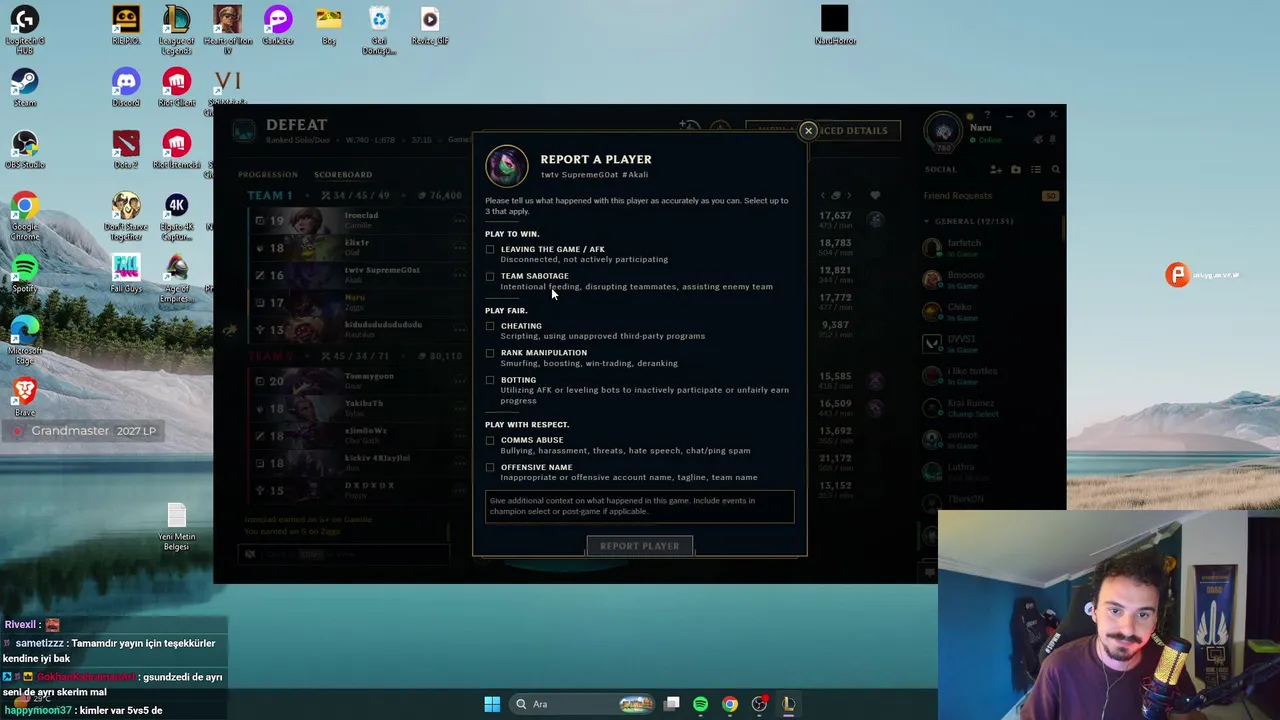The height and width of the screenshot is (720, 1280).
Task: Select friend i like turtles
Action: coord(990,375)
